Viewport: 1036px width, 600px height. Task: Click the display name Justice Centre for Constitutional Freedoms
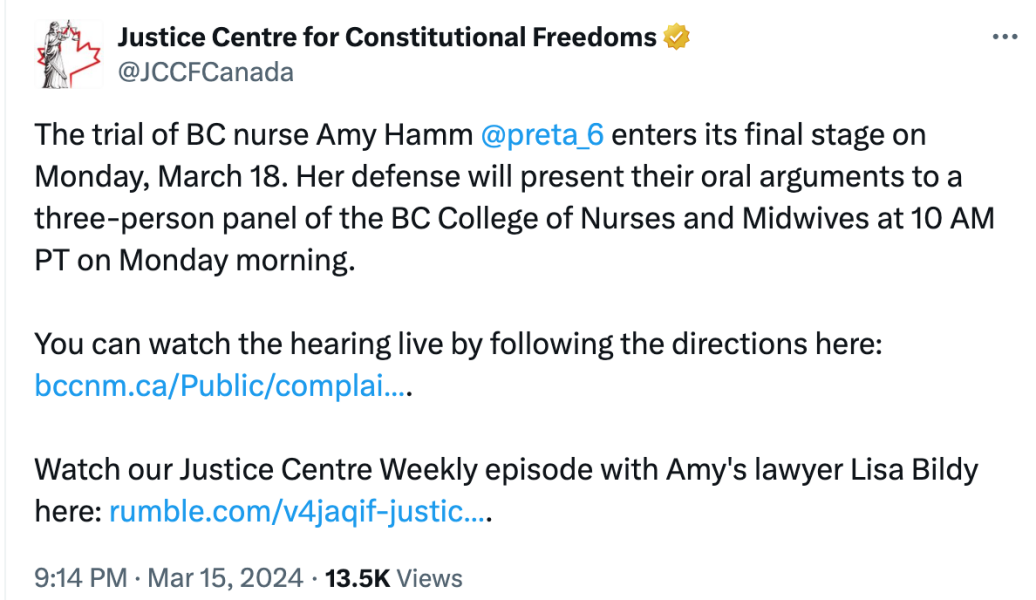[380, 35]
